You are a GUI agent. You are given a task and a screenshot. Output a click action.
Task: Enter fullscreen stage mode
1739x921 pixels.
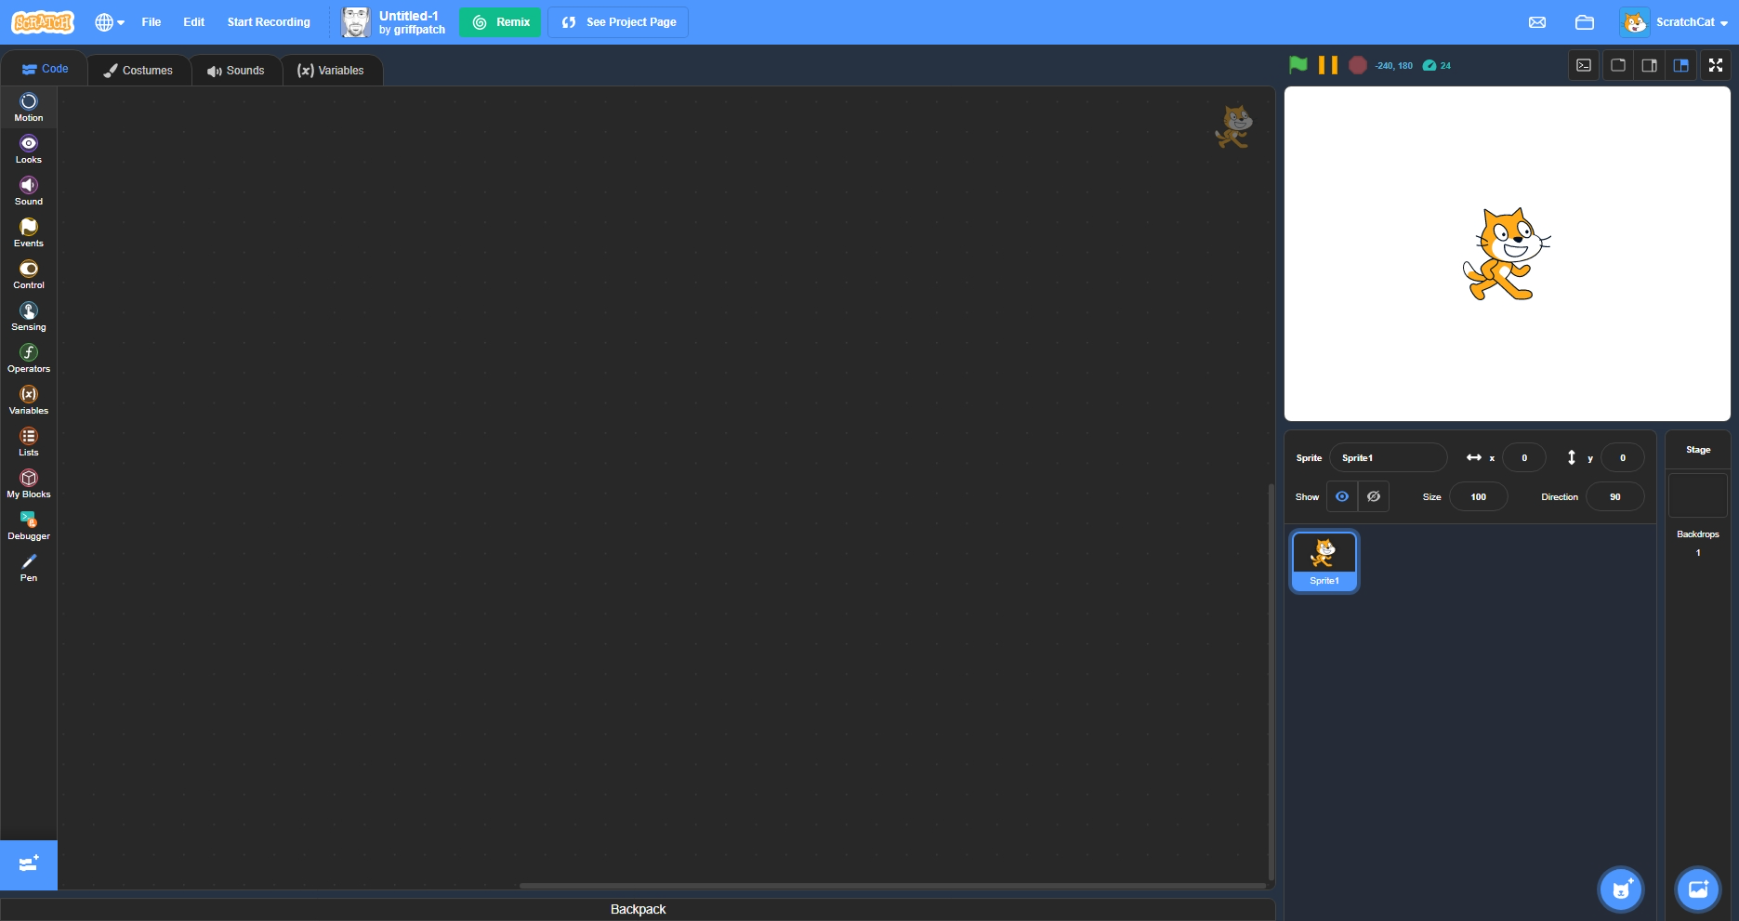pos(1716,65)
